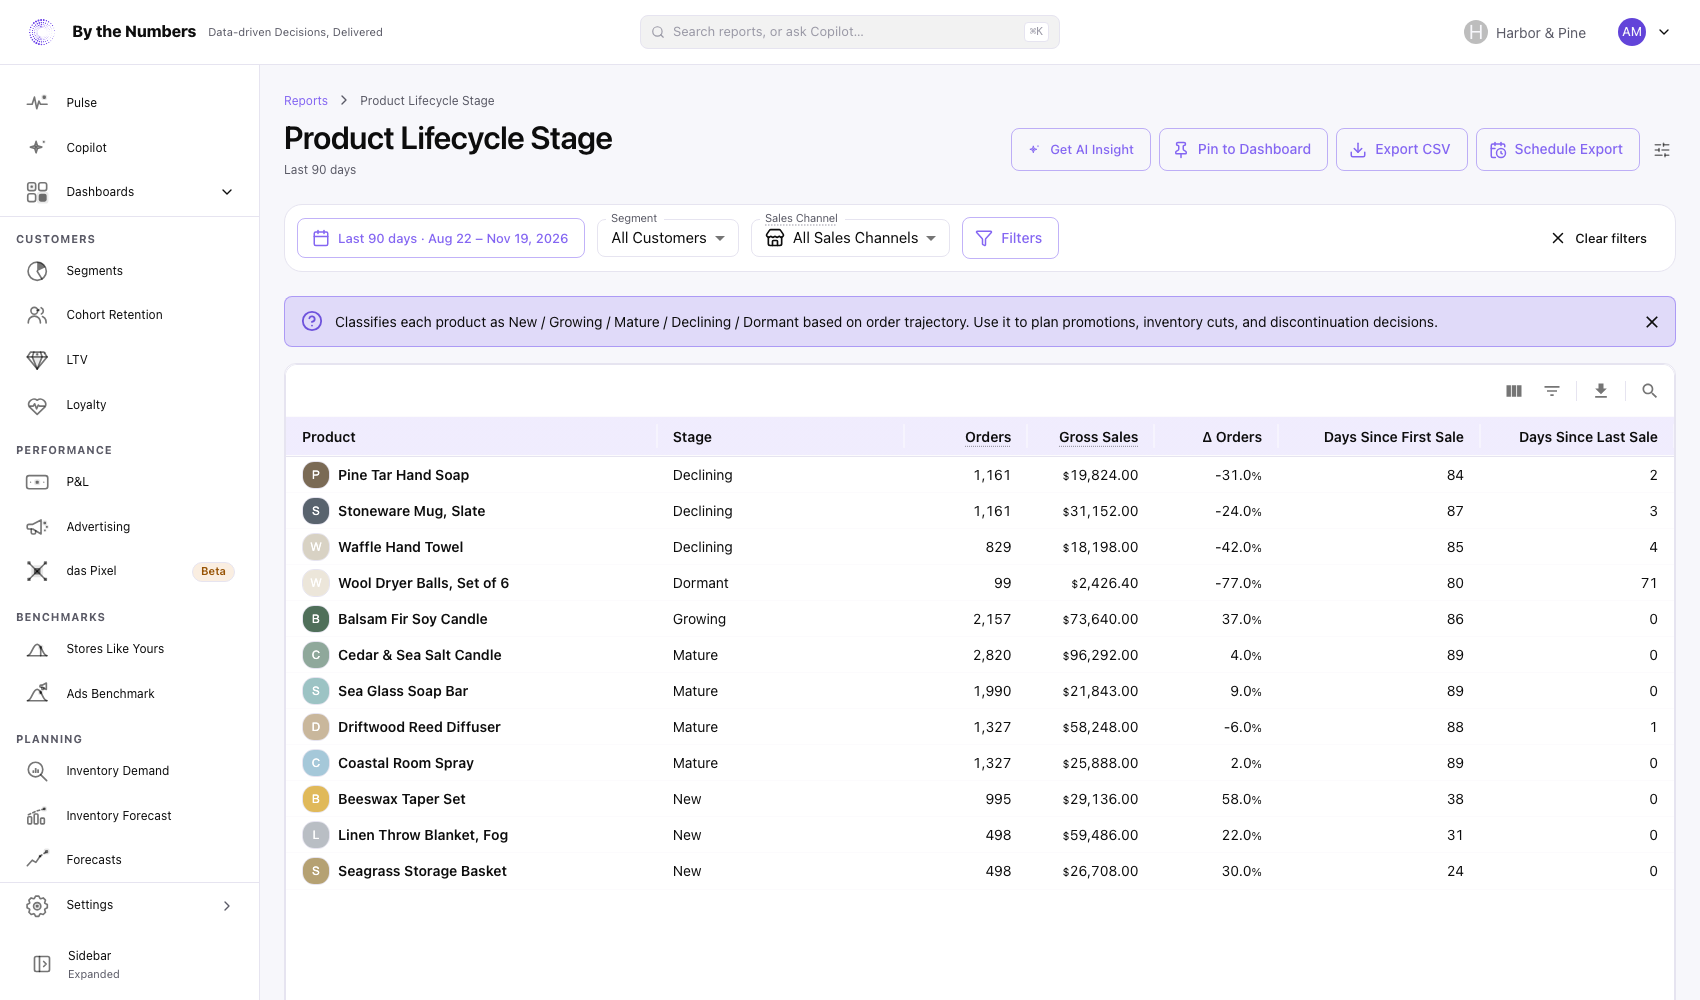Open report settings sliders icon
The width and height of the screenshot is (1700, 1000).
pos(1662,150)
